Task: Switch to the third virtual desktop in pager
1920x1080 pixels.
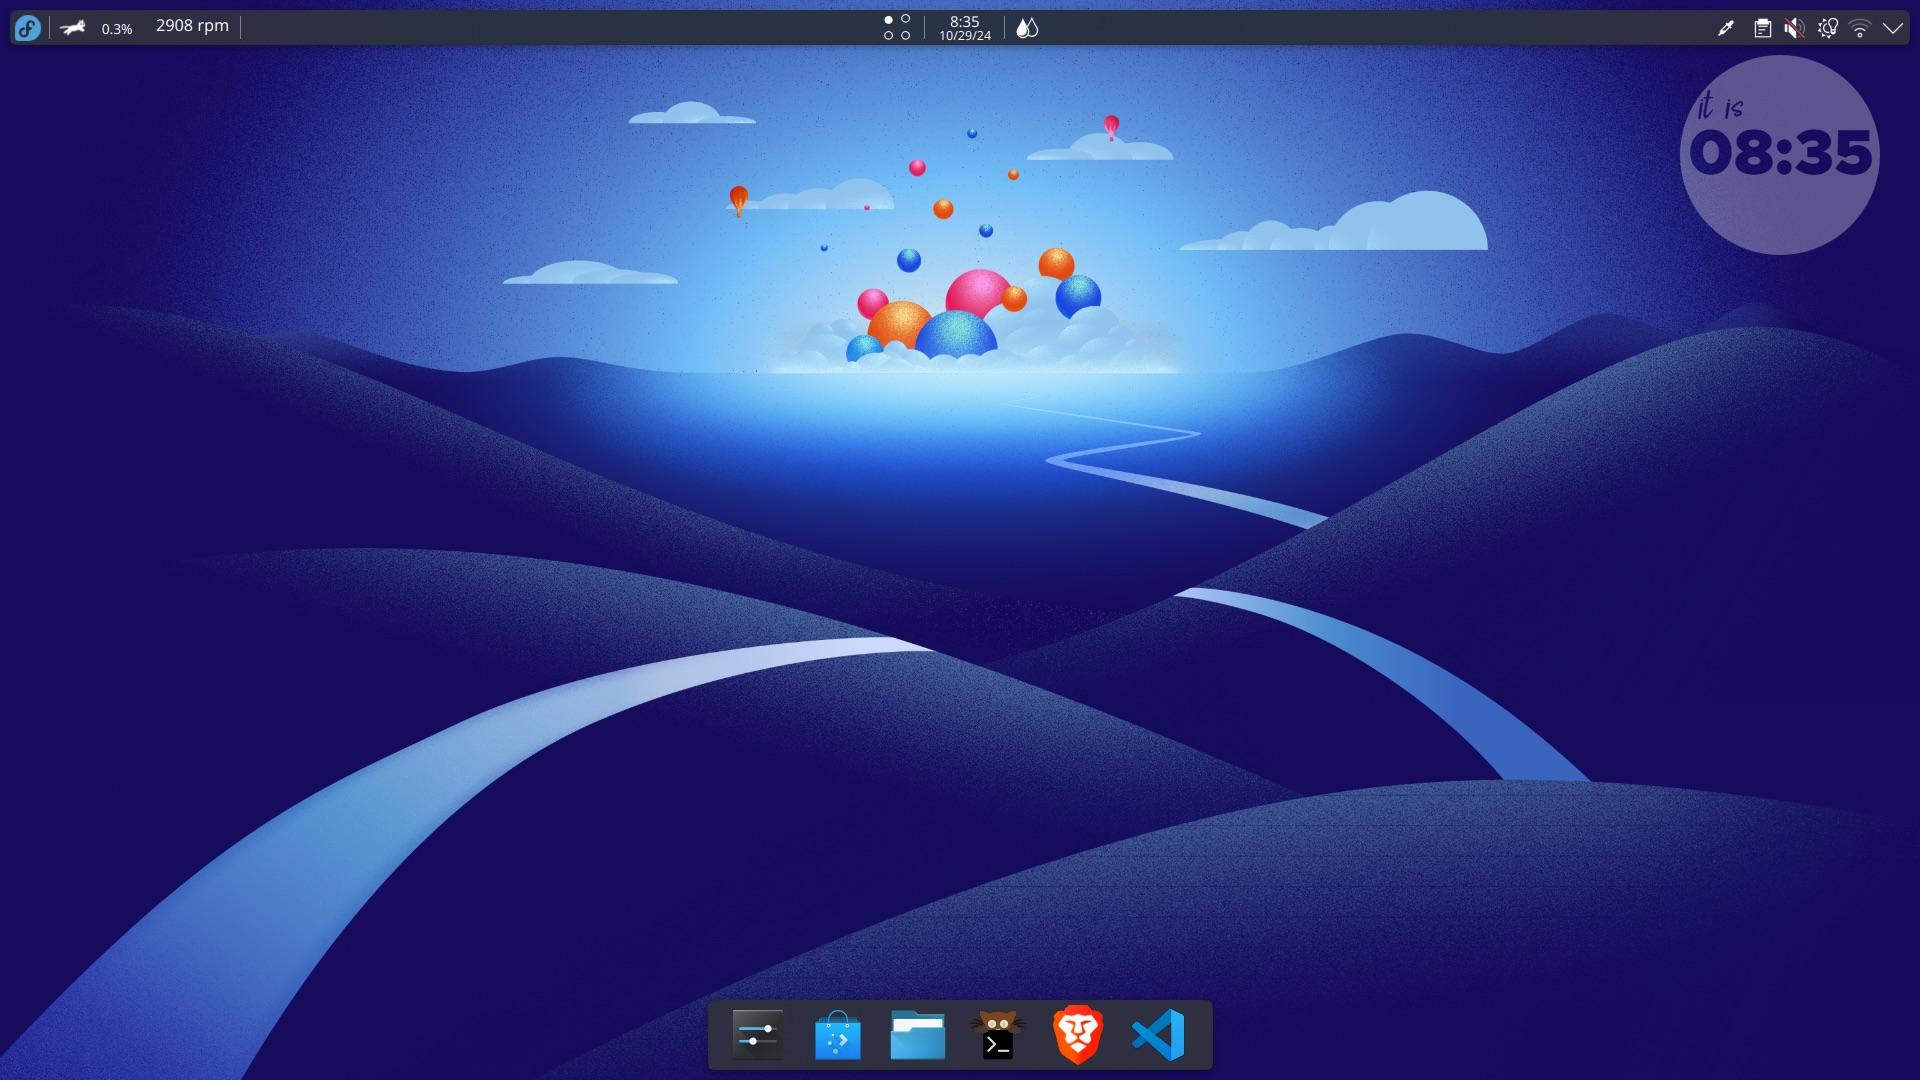Action: point(888,36)
